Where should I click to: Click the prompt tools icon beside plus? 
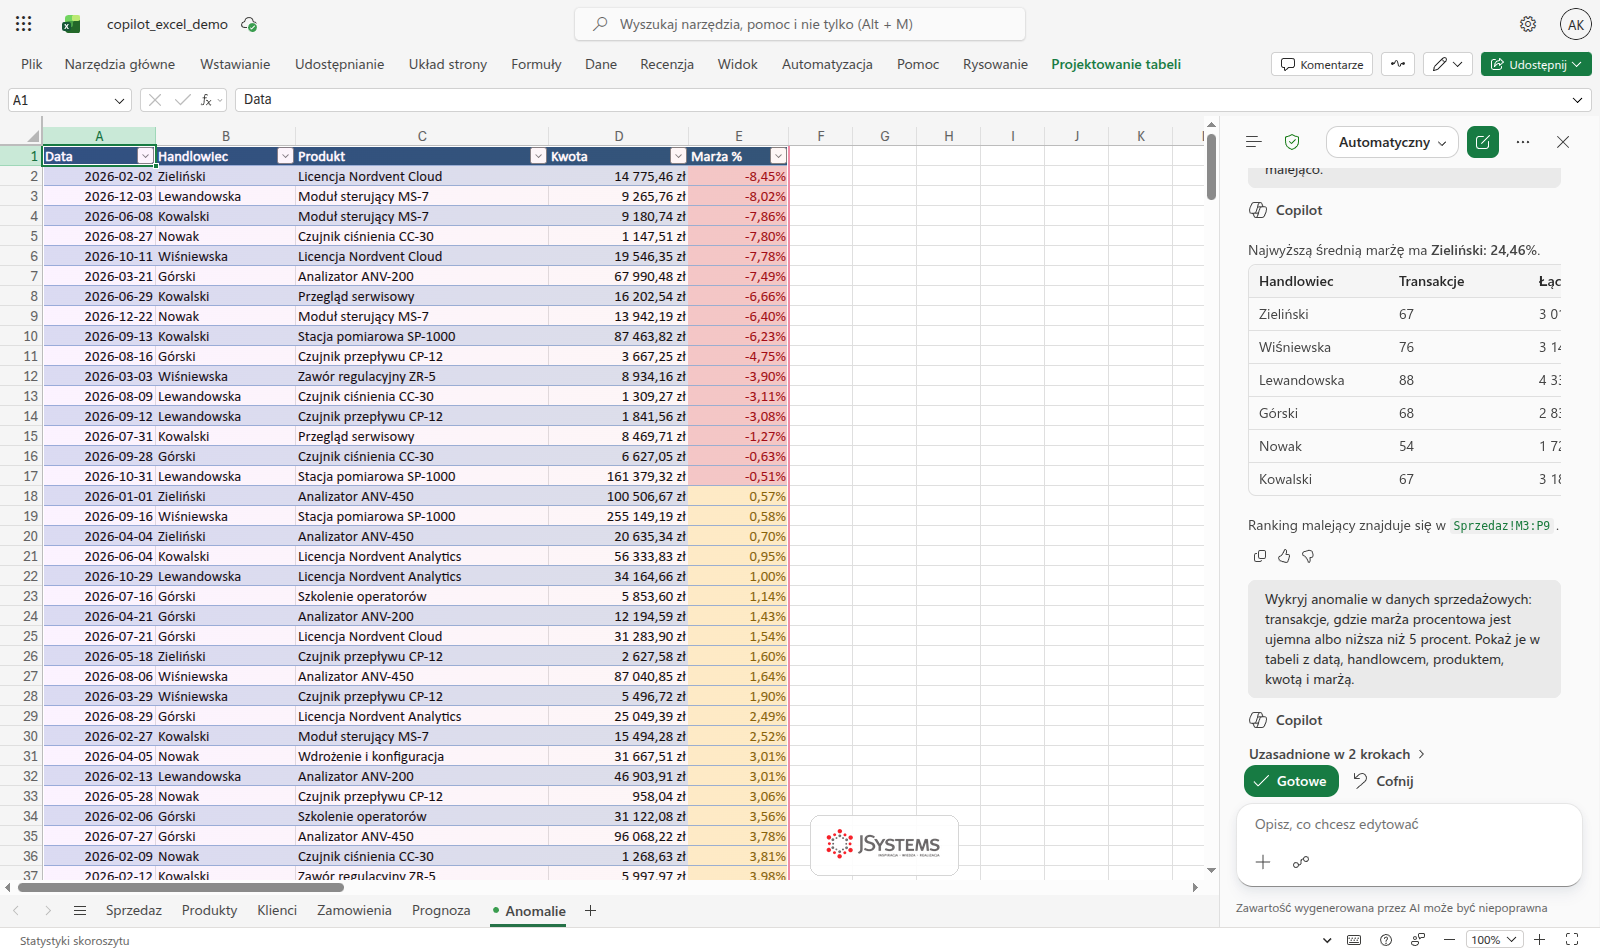click(x=1301, y=862)
